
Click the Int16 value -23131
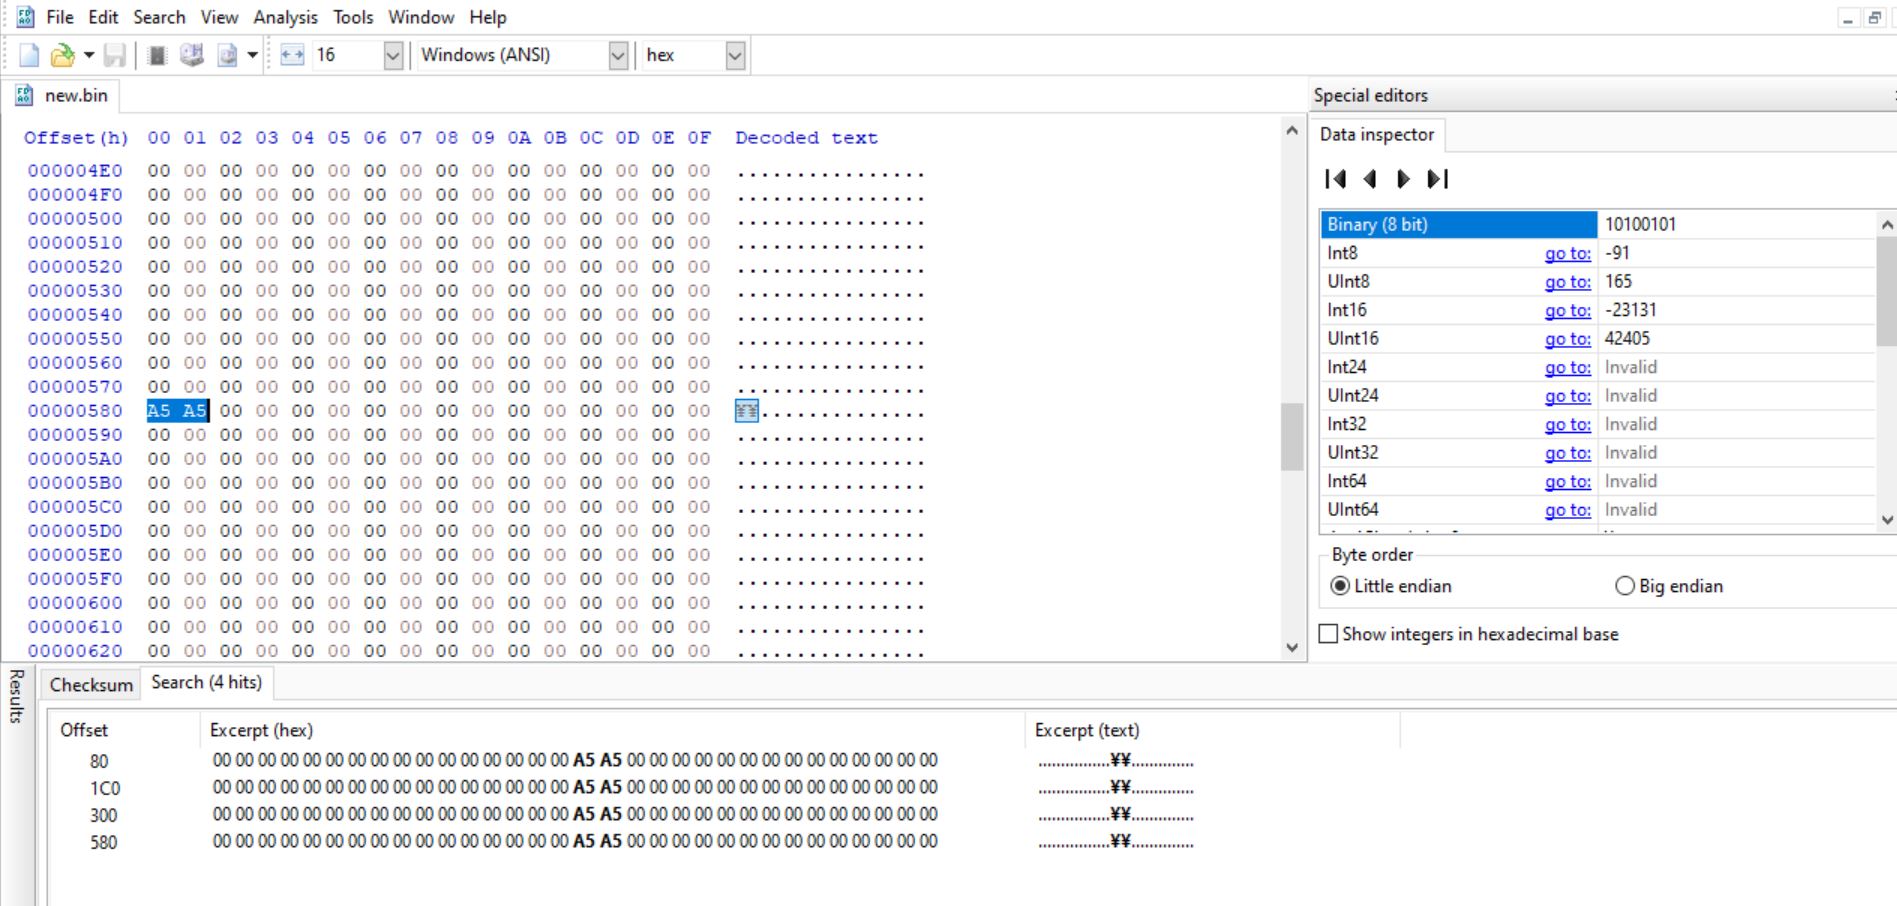coord(1632,311)
